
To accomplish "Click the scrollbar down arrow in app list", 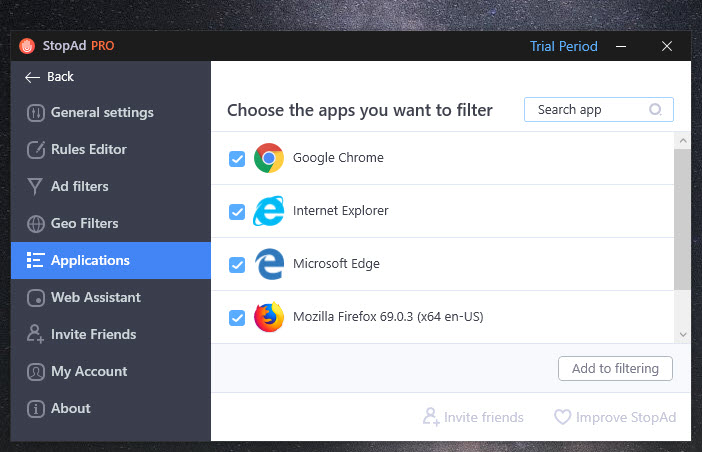I will [683, 334].
